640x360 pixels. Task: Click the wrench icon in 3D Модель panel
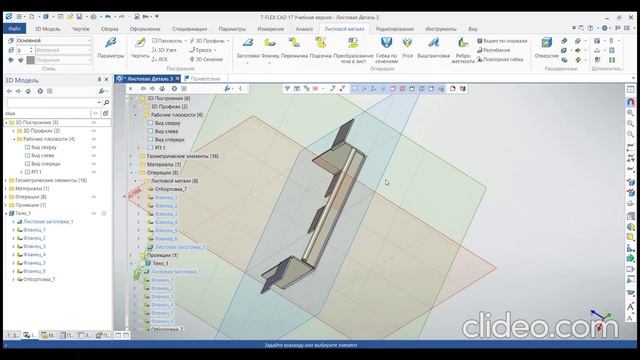pyautogui.click(x=102, y=91)
